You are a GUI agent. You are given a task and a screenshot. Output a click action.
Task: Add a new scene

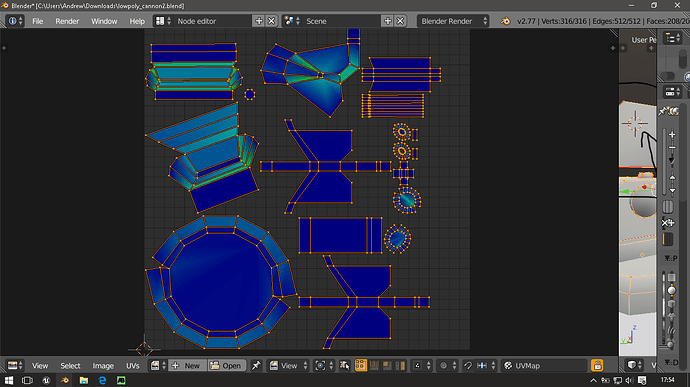(388, 21)
